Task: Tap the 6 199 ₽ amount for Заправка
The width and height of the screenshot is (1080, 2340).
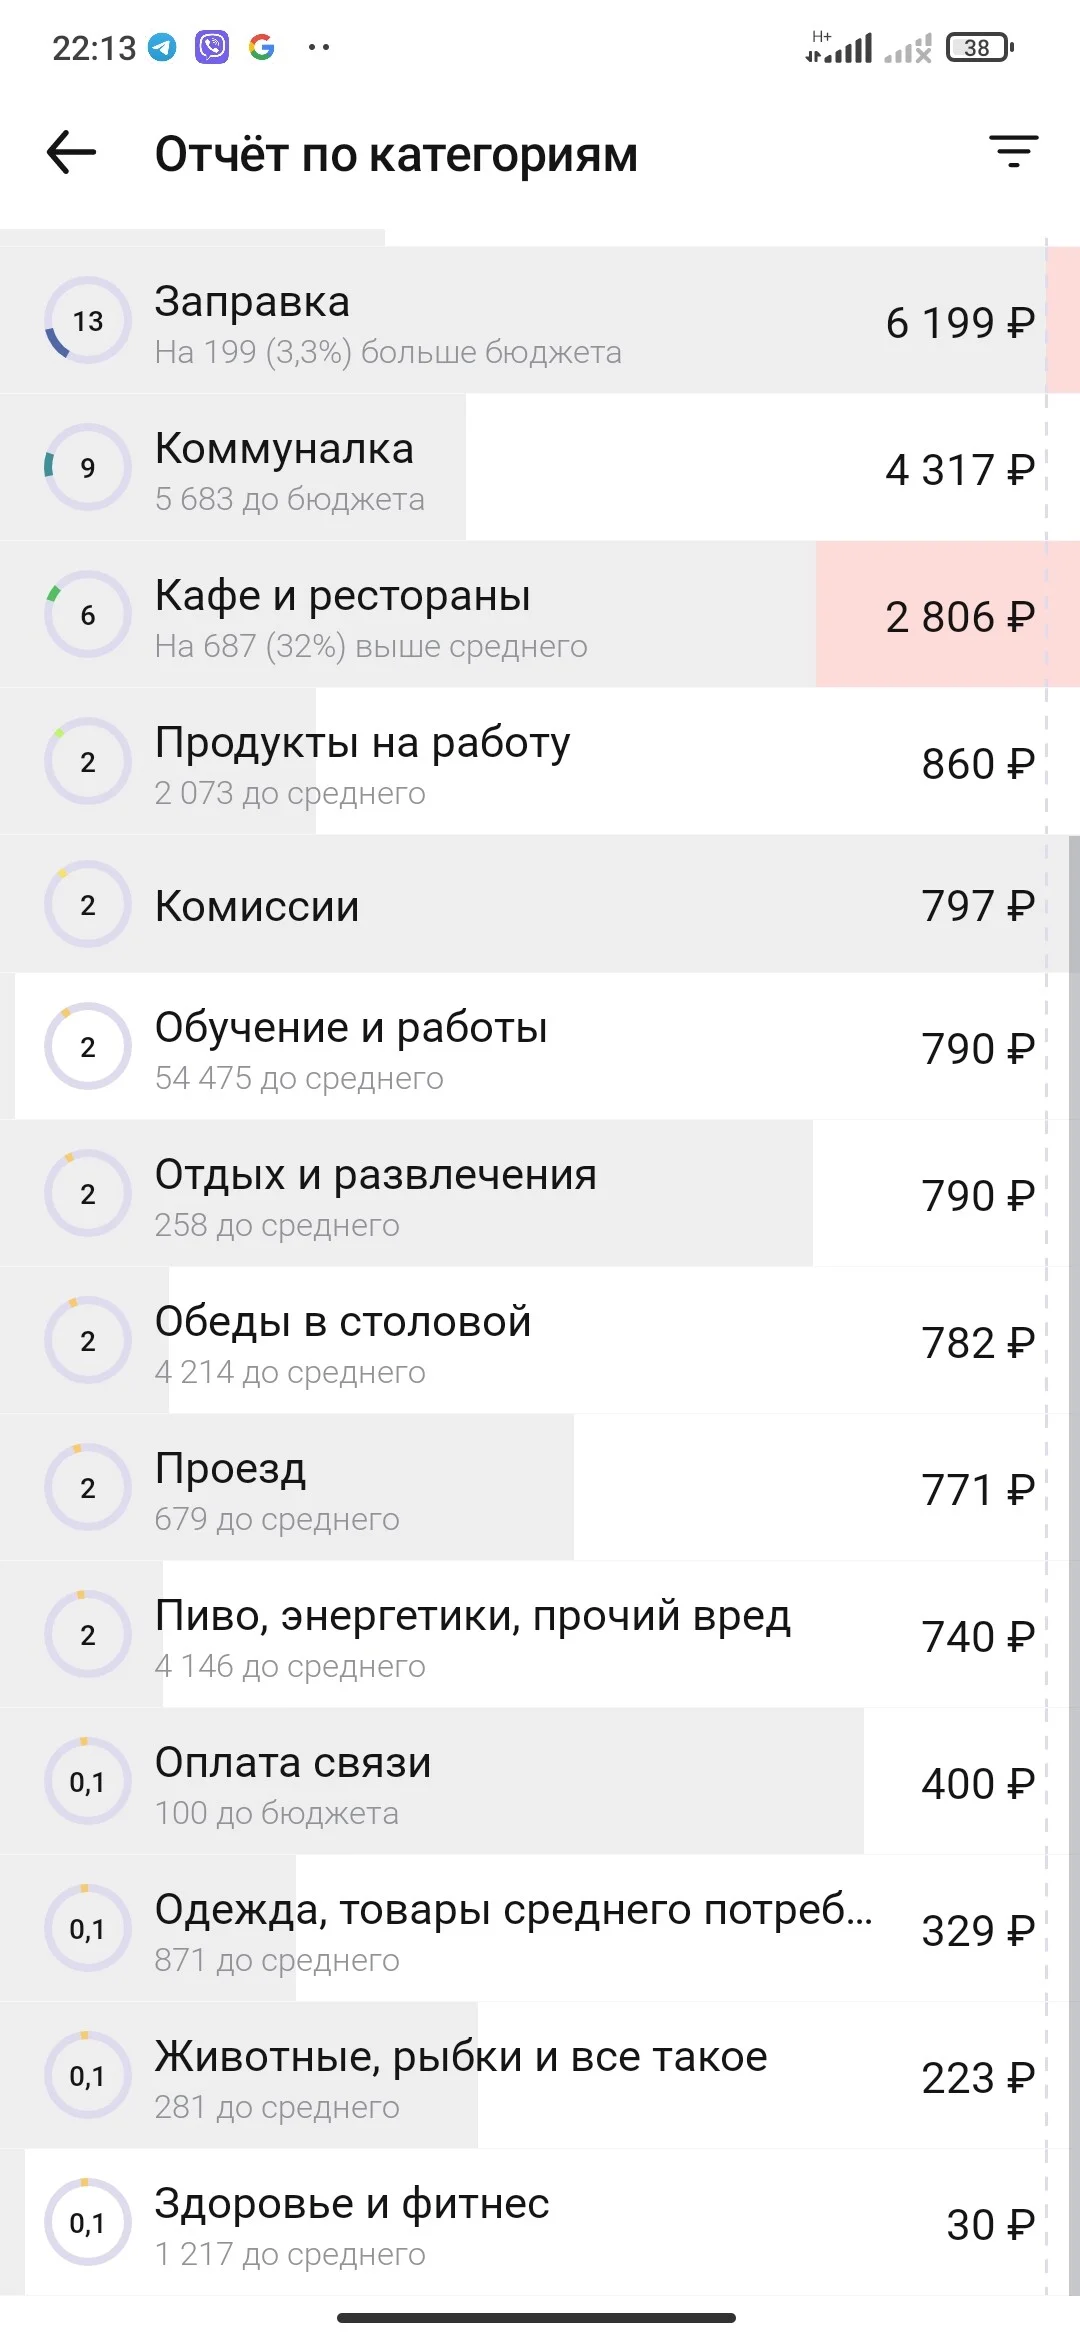Action: click(960, 322)
